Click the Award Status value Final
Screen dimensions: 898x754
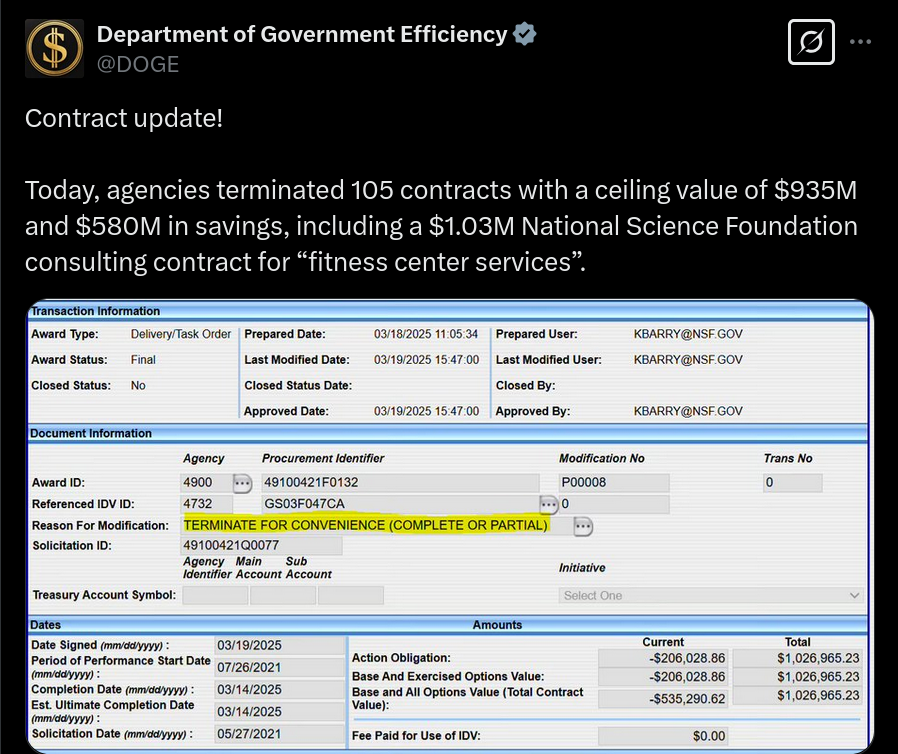point(143,360)
